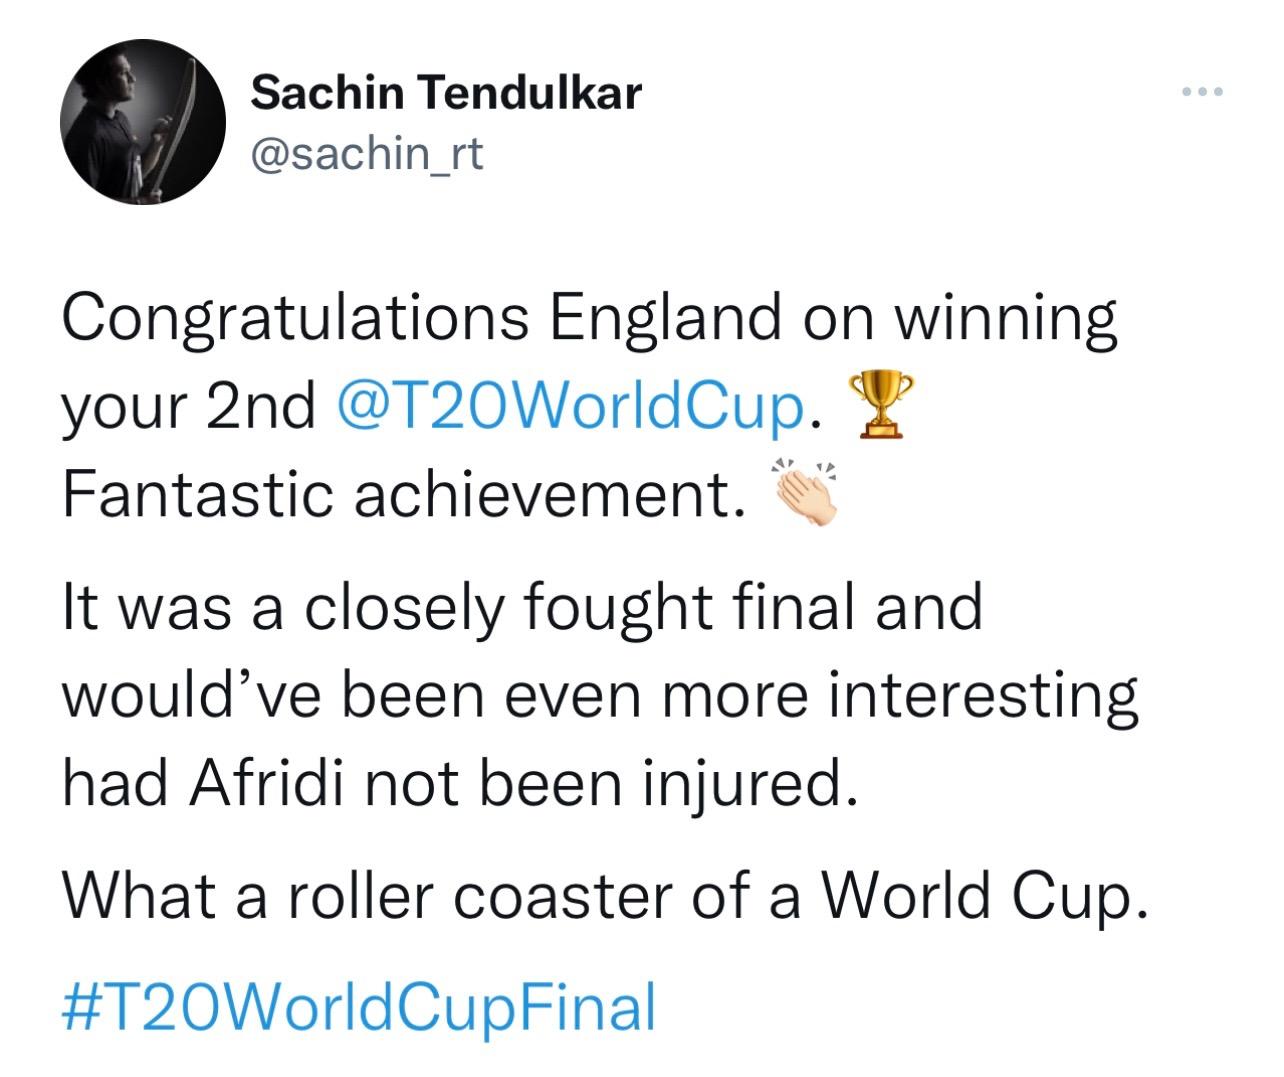
Task: Click the word "England" in the tweet
Action: (x=666, y=317)
